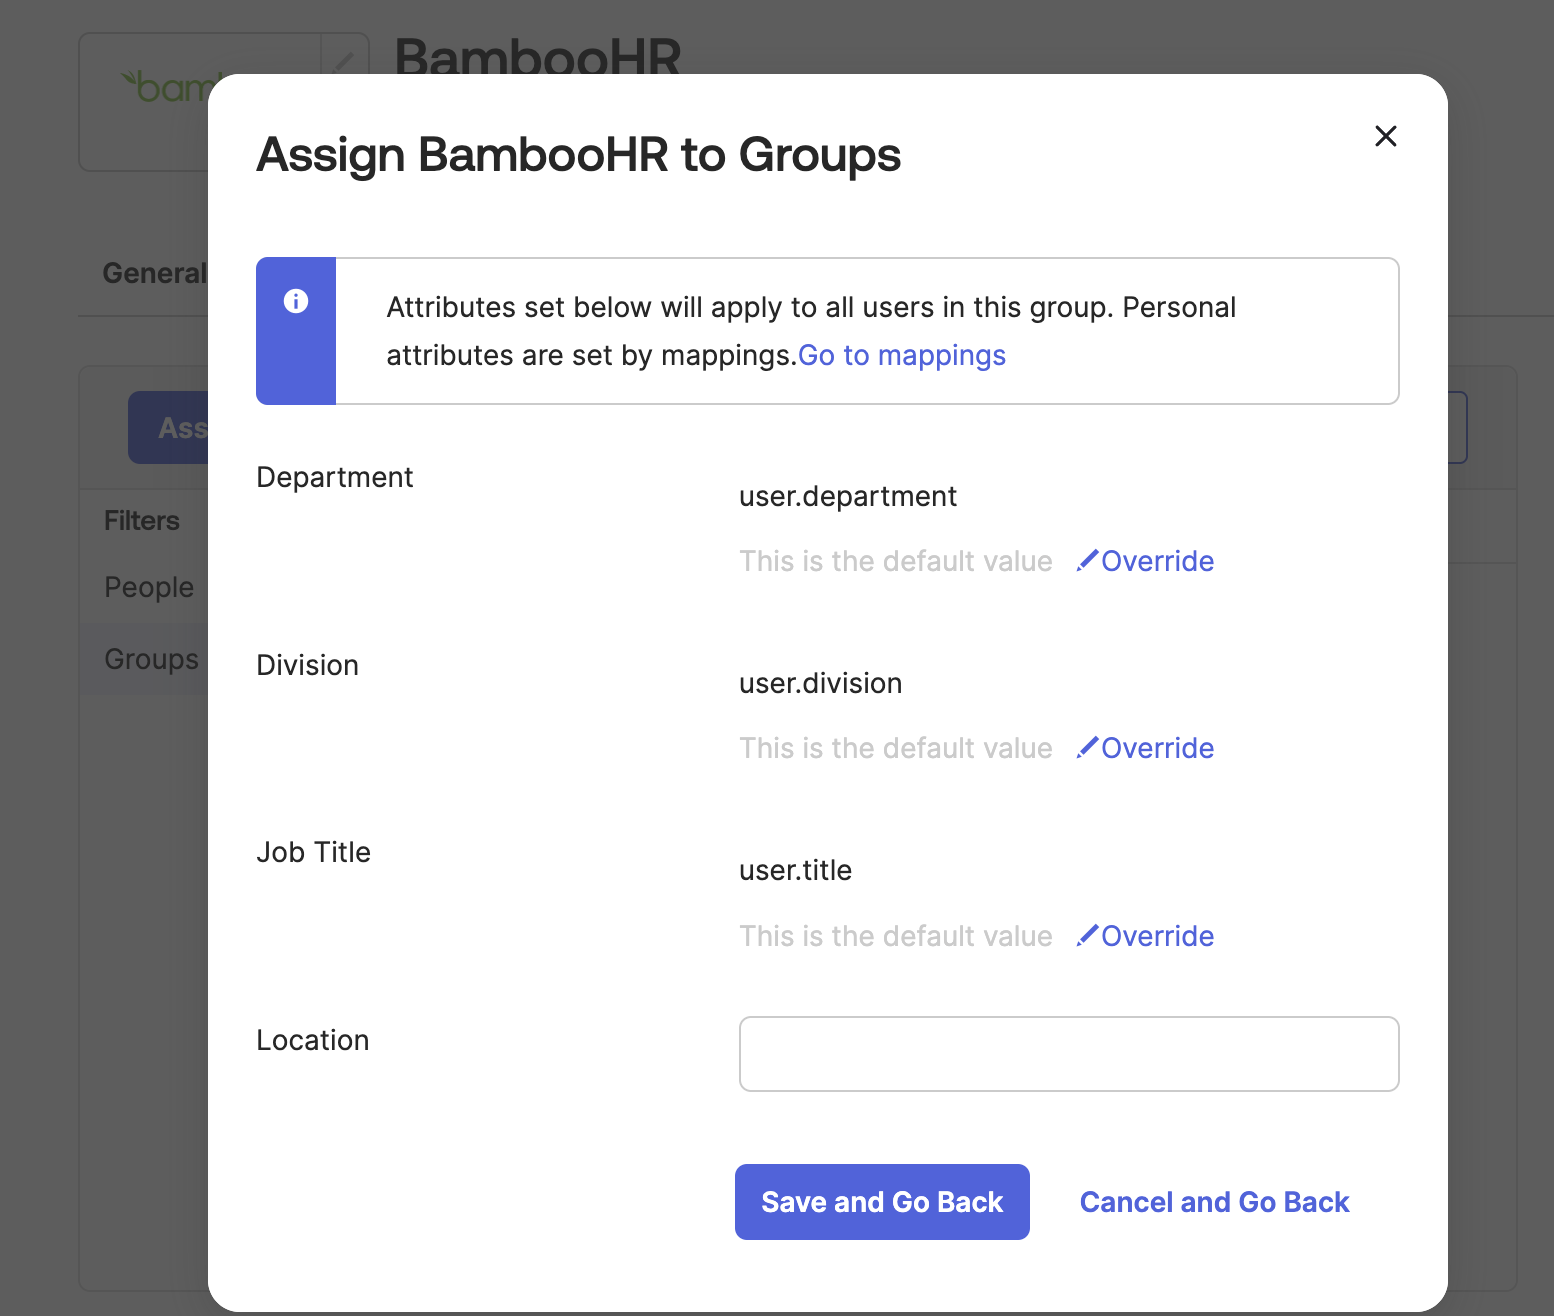
Task: Click the Filters heading in background page
Action: click(x=142, y=521)
